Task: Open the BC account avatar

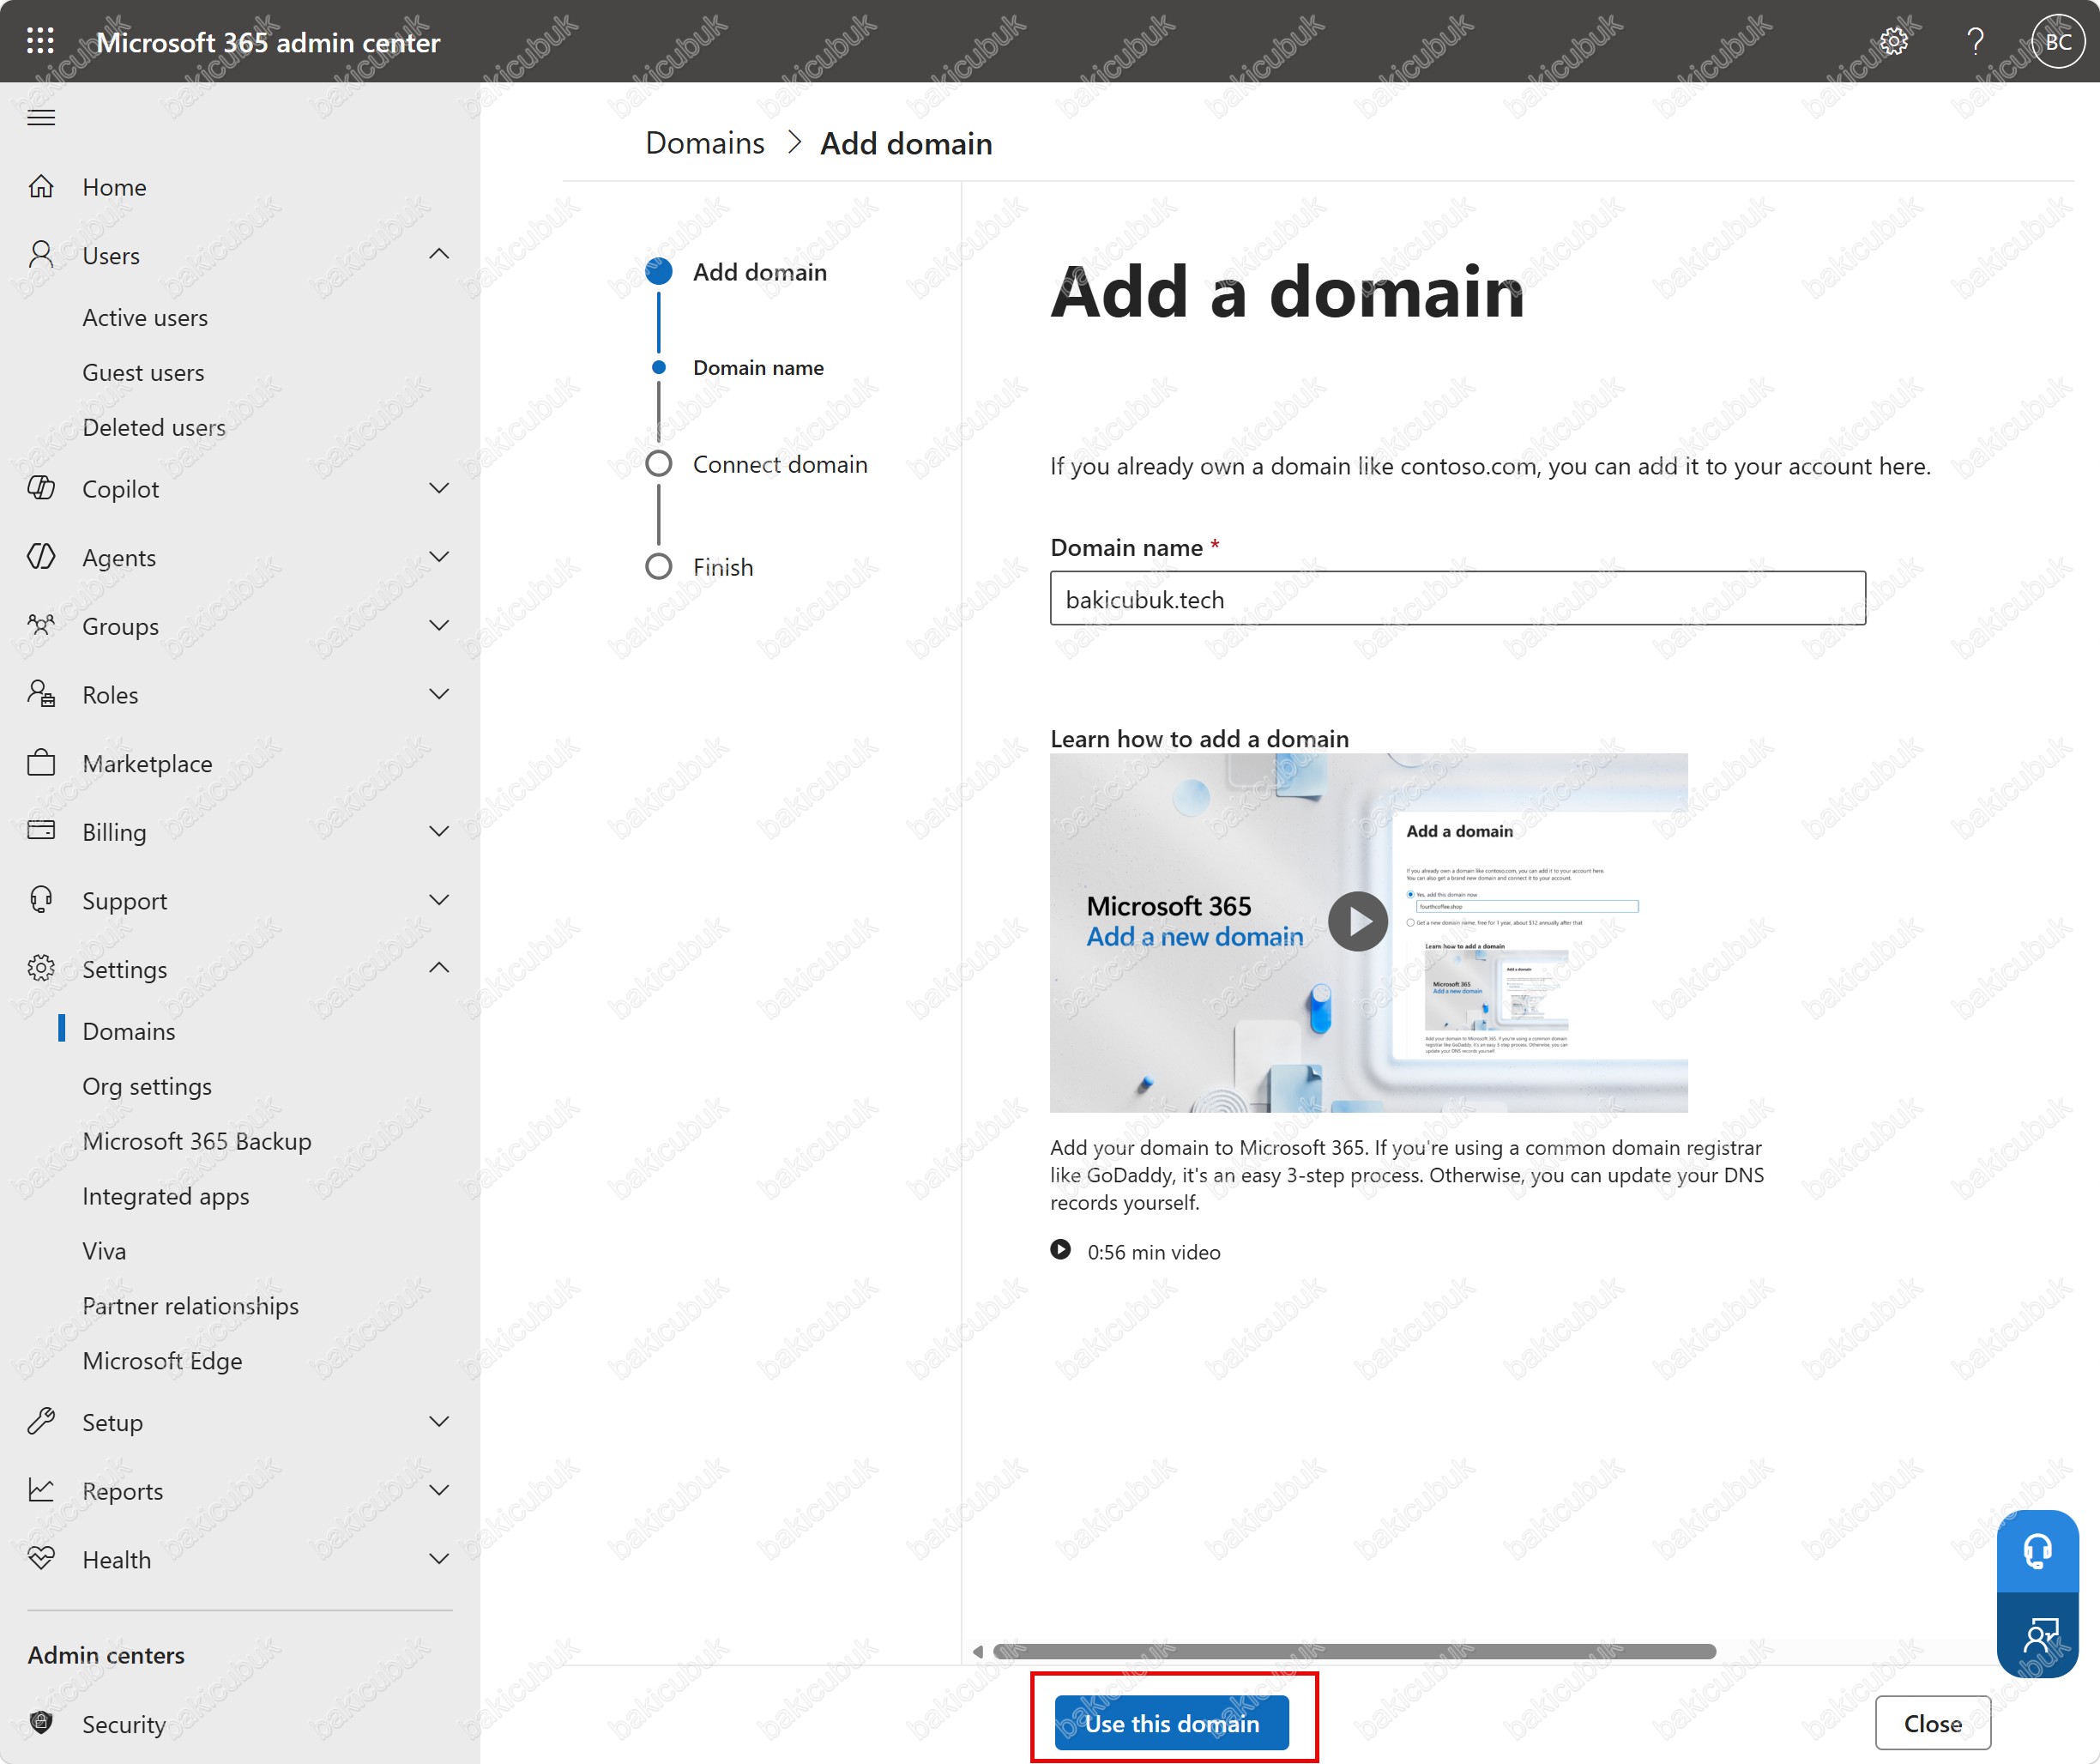Action: (x=2058, y=41)
